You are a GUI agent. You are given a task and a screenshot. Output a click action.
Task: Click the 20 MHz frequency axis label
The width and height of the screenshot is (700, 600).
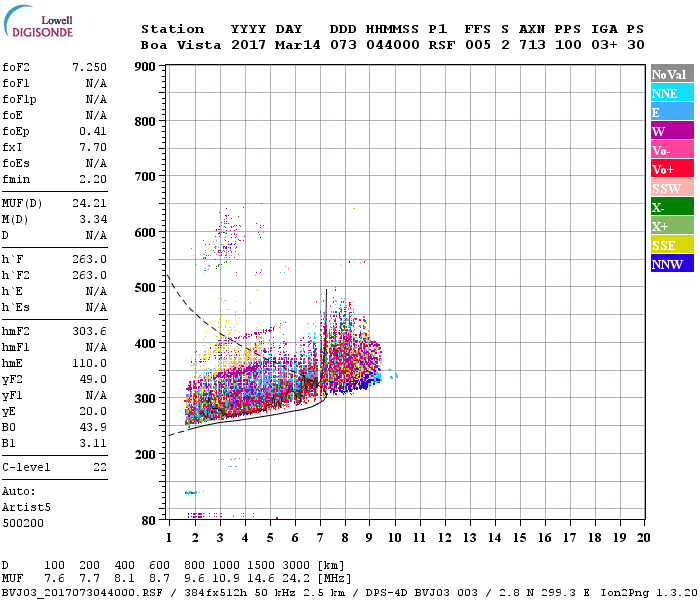click(643, 538)
